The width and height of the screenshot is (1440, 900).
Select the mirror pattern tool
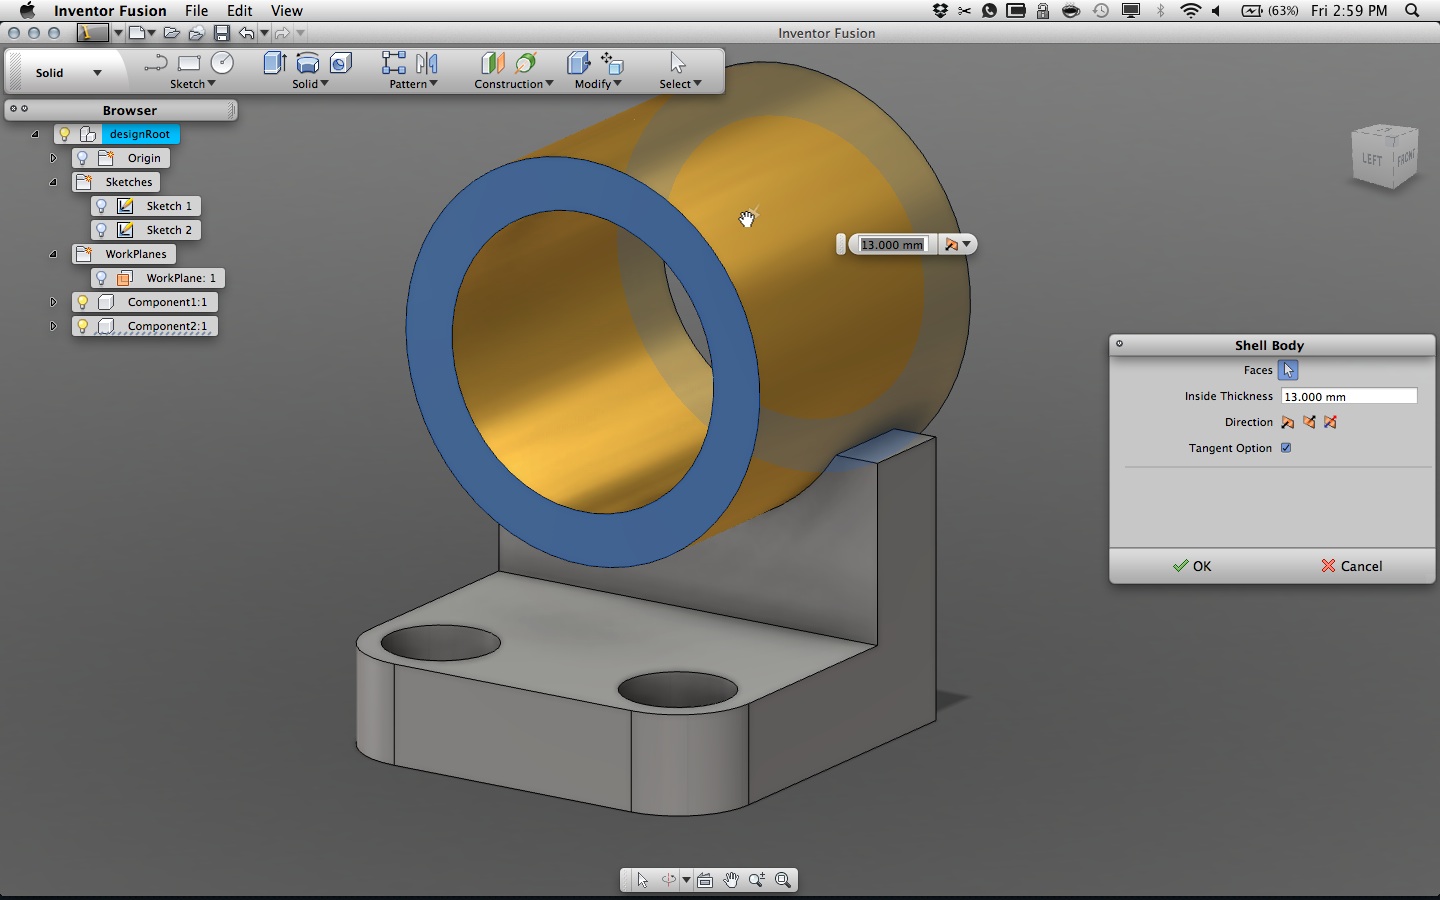[x=427, y=63]
